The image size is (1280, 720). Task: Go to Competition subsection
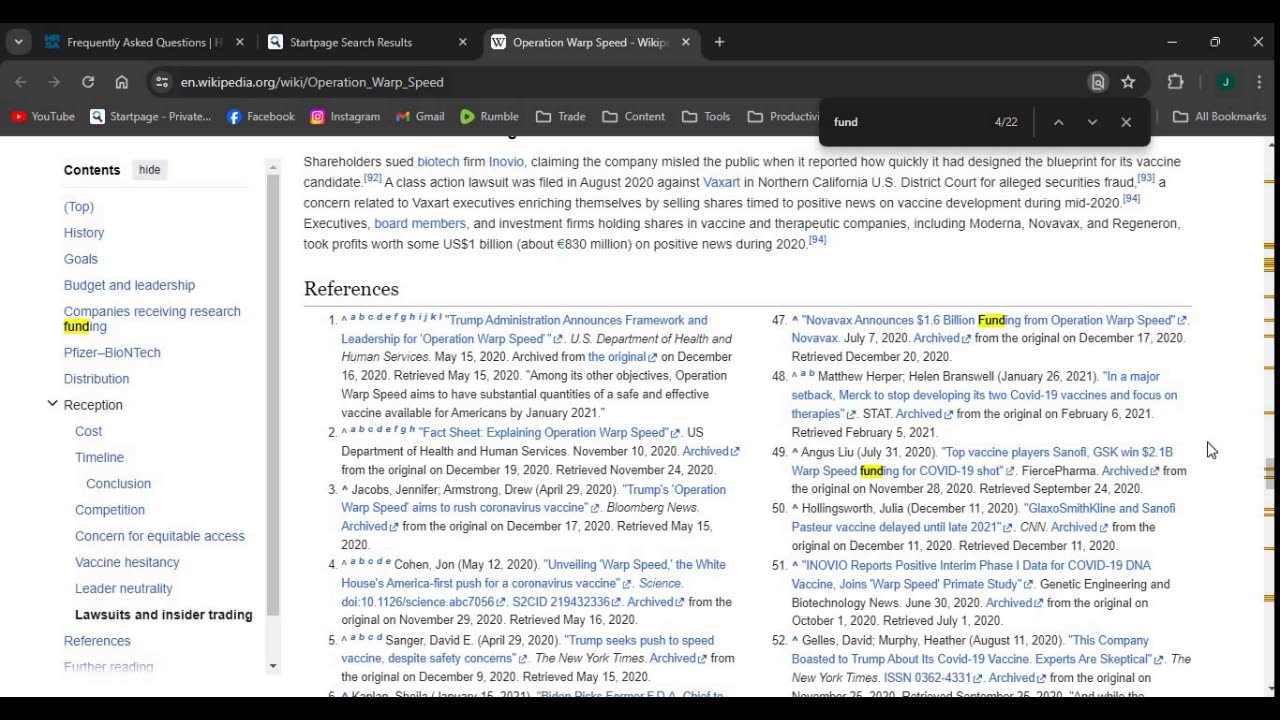[110, 510]
